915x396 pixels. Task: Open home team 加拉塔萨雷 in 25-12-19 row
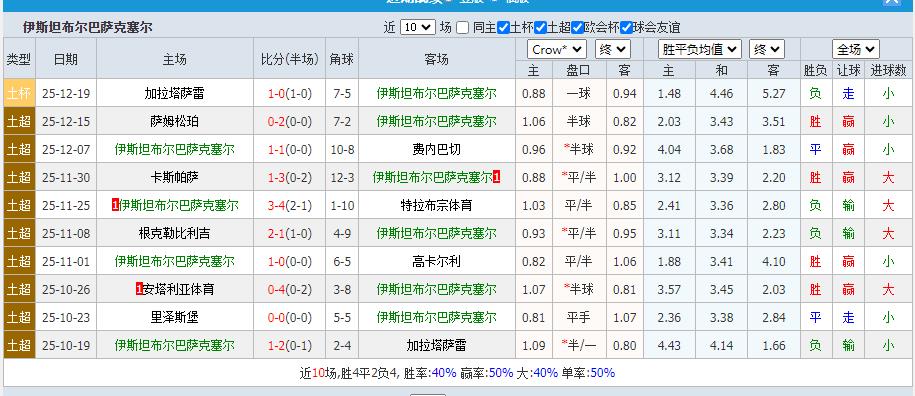[174, 93]
